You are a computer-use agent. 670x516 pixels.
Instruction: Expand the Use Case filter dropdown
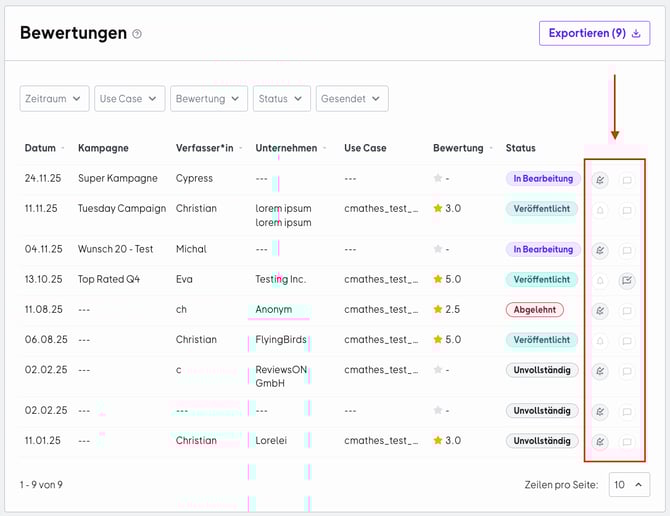[128, 99]
